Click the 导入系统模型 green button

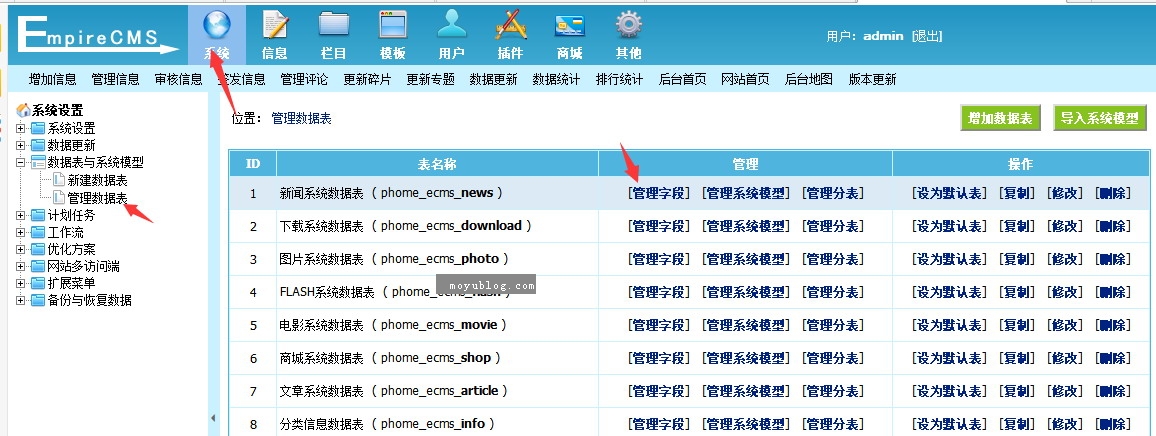pos(1101,118)
